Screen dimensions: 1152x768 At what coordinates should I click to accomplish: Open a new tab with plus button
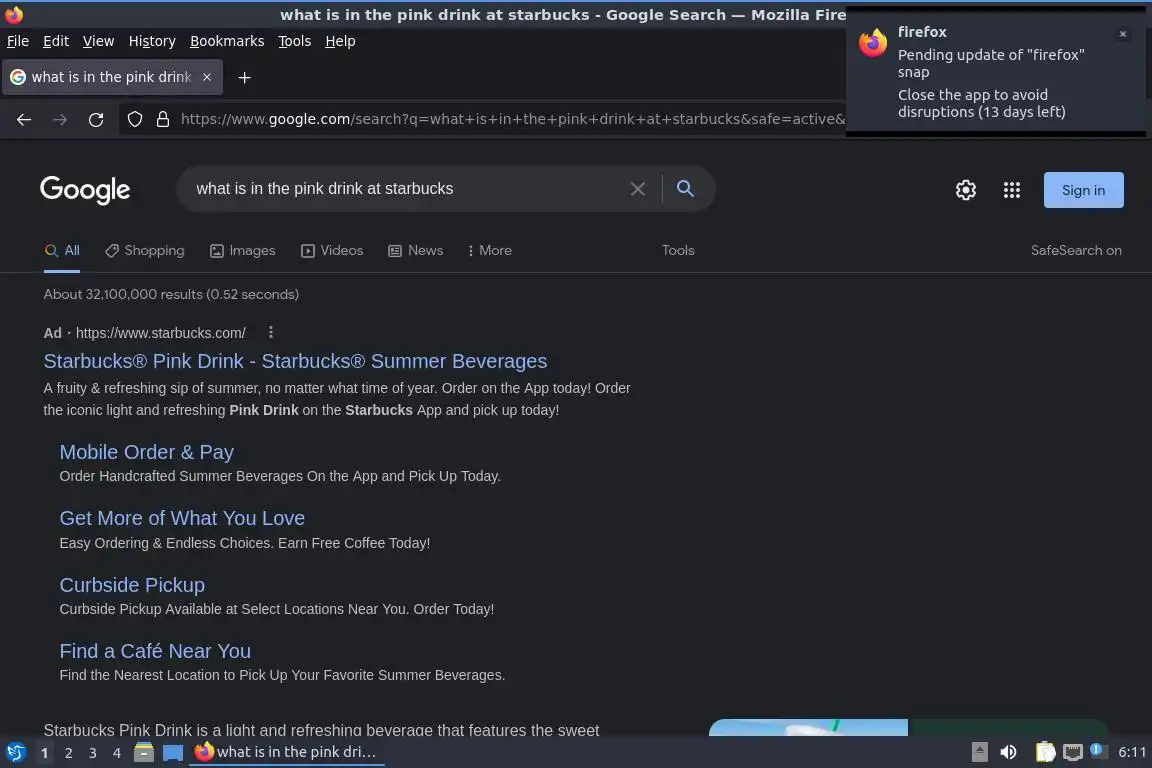coord(245,77)
